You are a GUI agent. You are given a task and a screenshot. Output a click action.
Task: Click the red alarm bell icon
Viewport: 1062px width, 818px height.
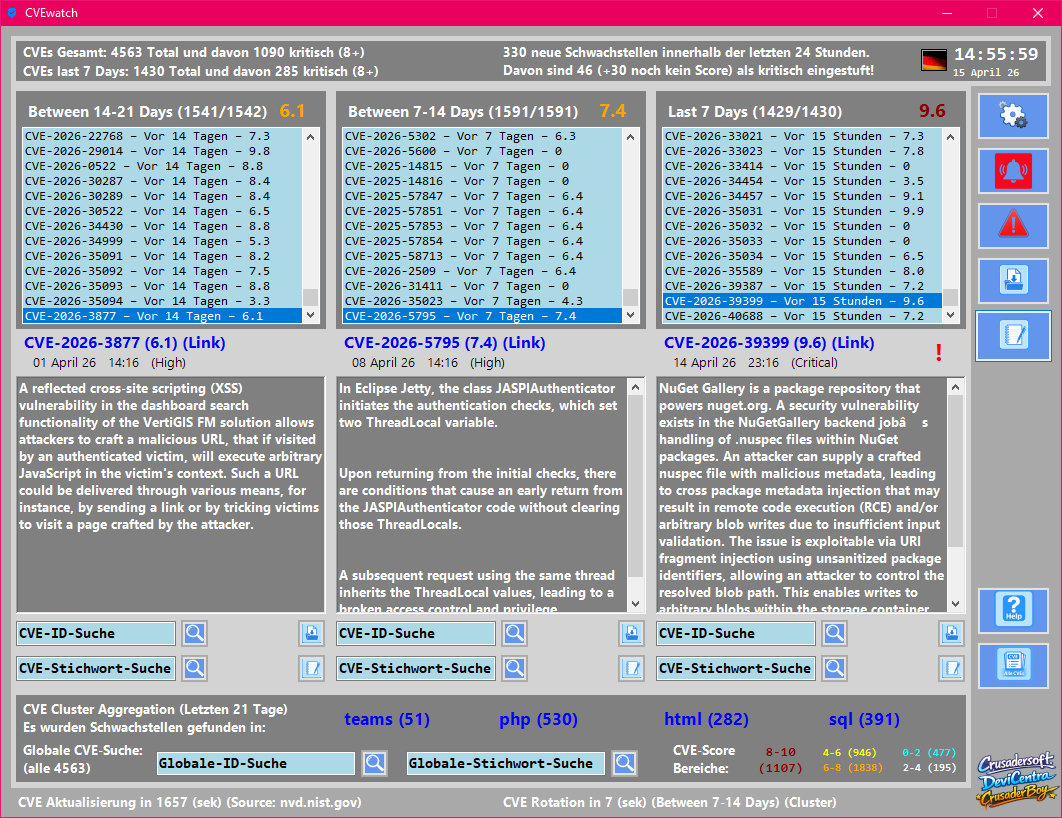1013,171
